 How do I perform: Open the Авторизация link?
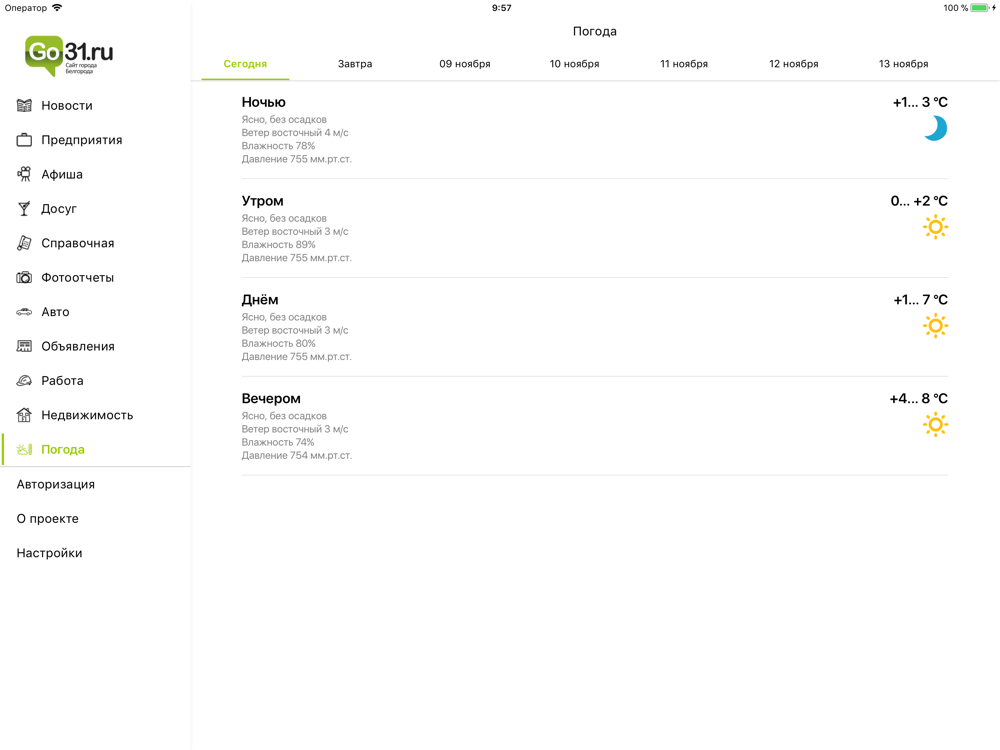(x=55, y=485)
